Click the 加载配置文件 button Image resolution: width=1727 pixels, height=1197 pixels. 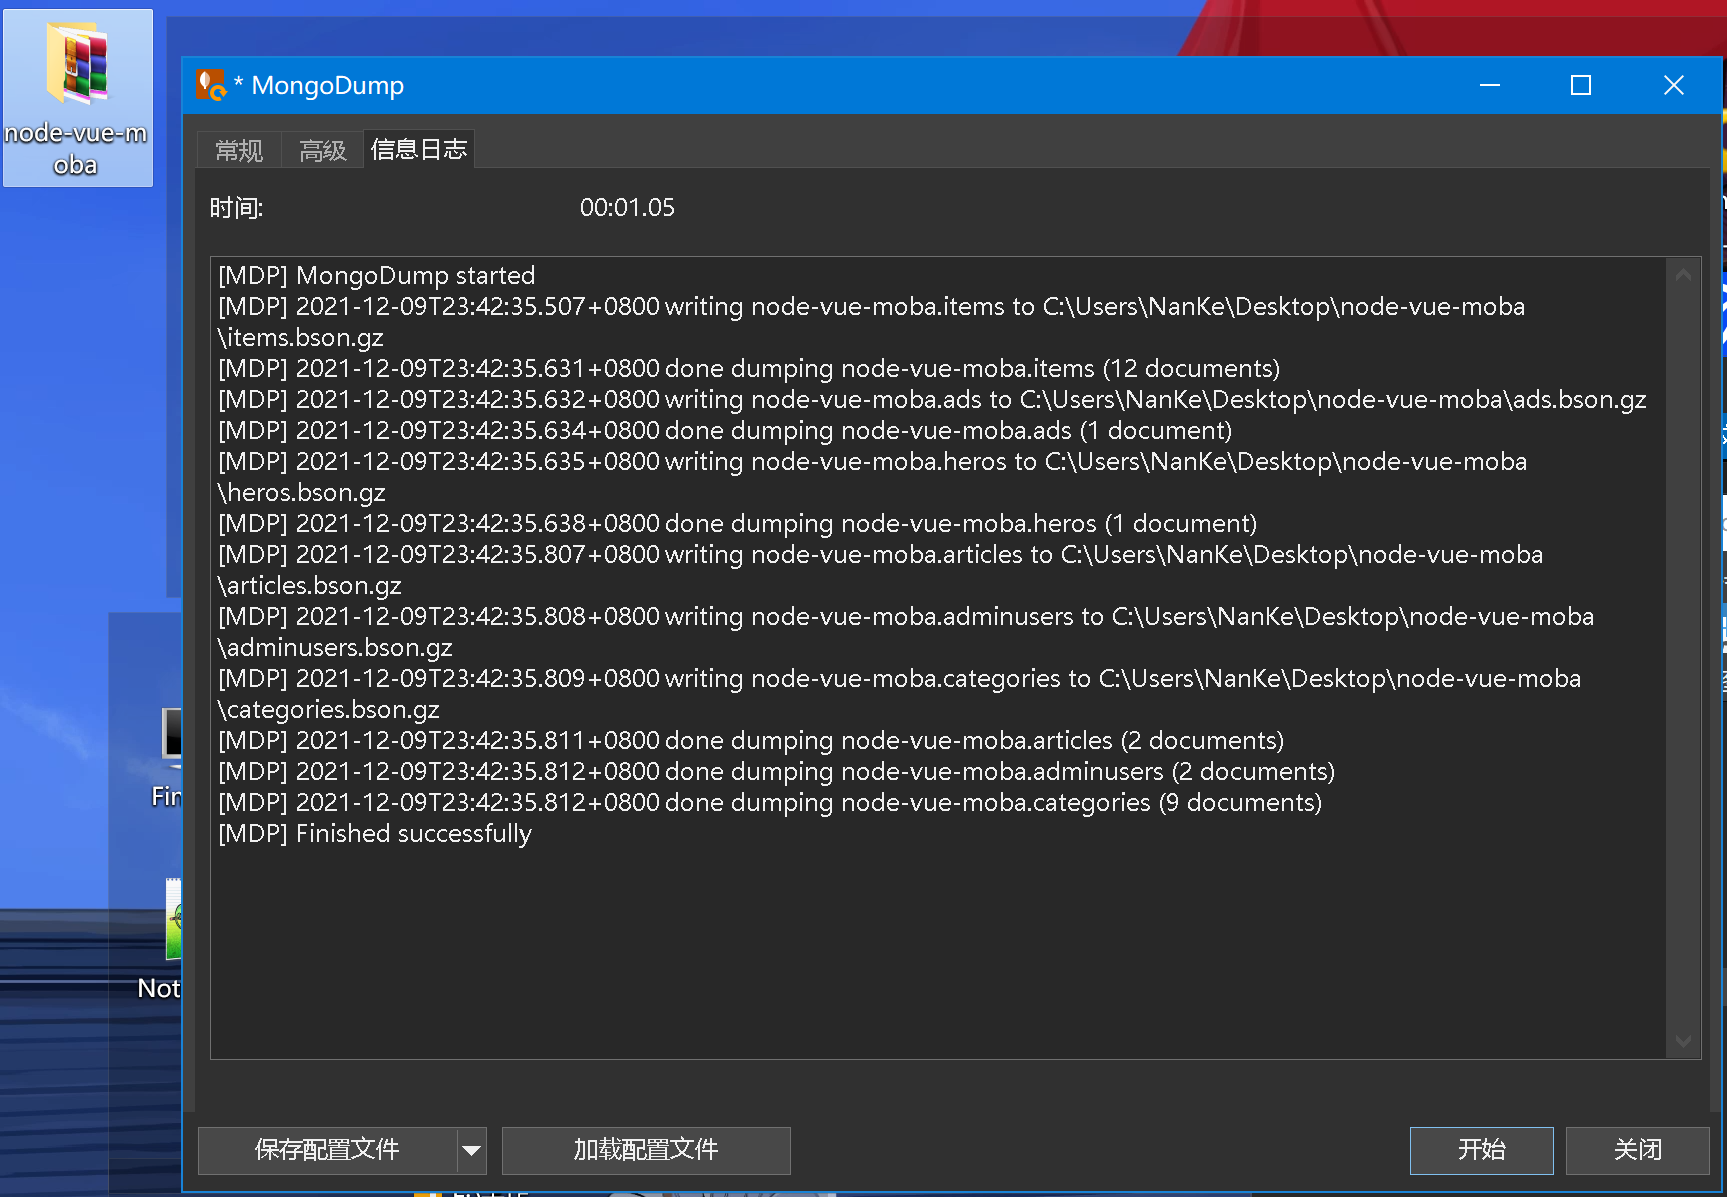tap(646, 1150)
